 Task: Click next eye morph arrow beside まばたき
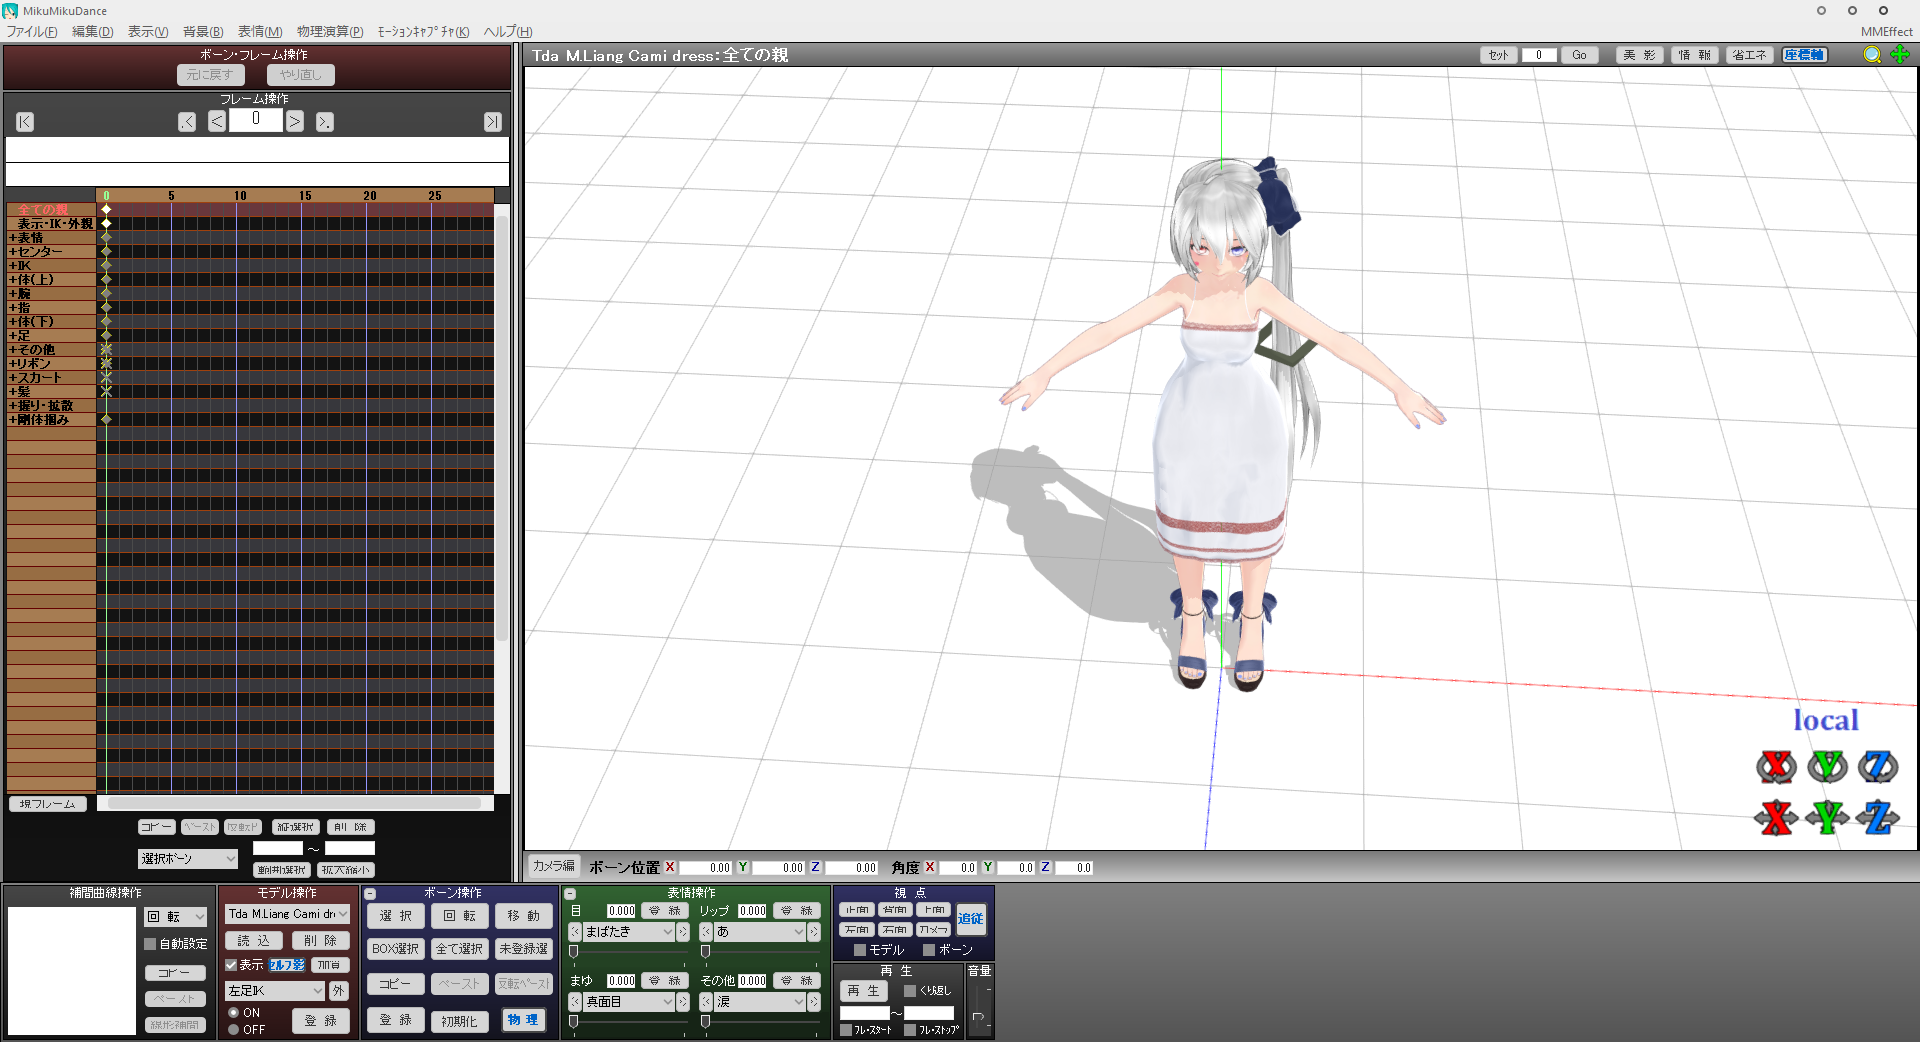pos(683,932)
